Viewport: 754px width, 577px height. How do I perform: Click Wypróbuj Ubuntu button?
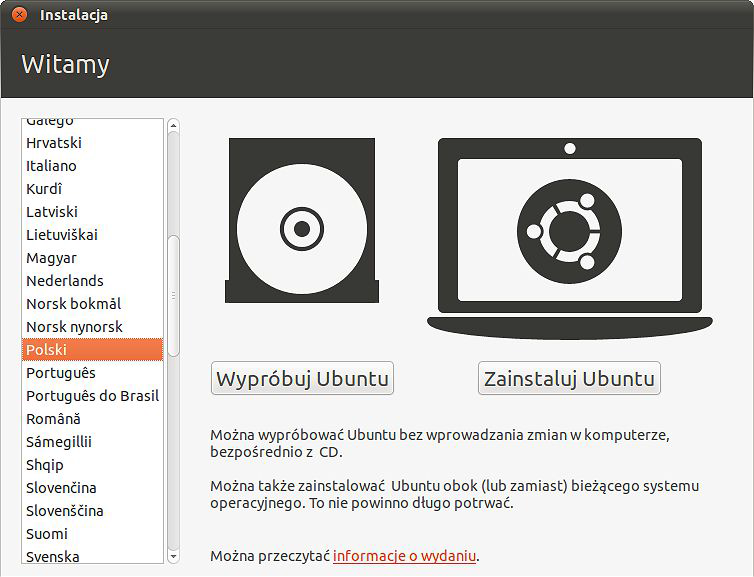[x=302, y=378]
